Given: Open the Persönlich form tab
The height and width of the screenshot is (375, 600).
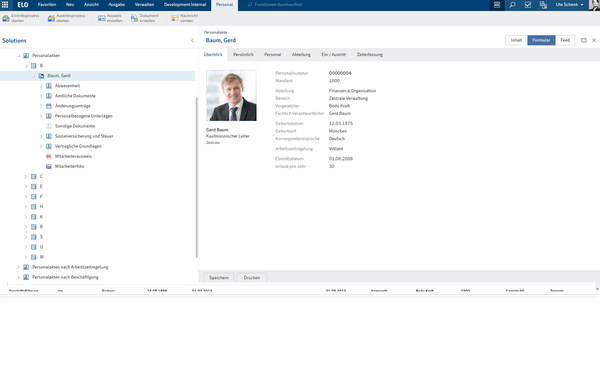Looking at the screenshot, I should [x=243, y=55].
